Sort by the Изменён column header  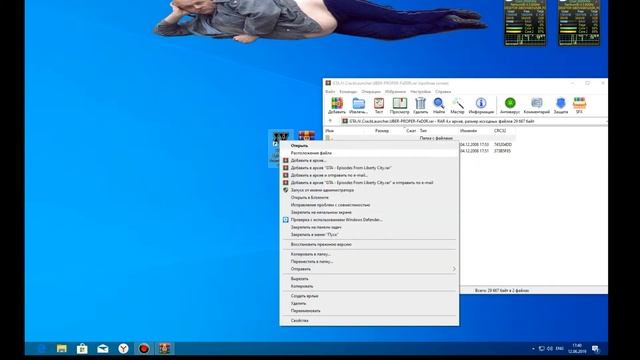click(x=468, y=131)
